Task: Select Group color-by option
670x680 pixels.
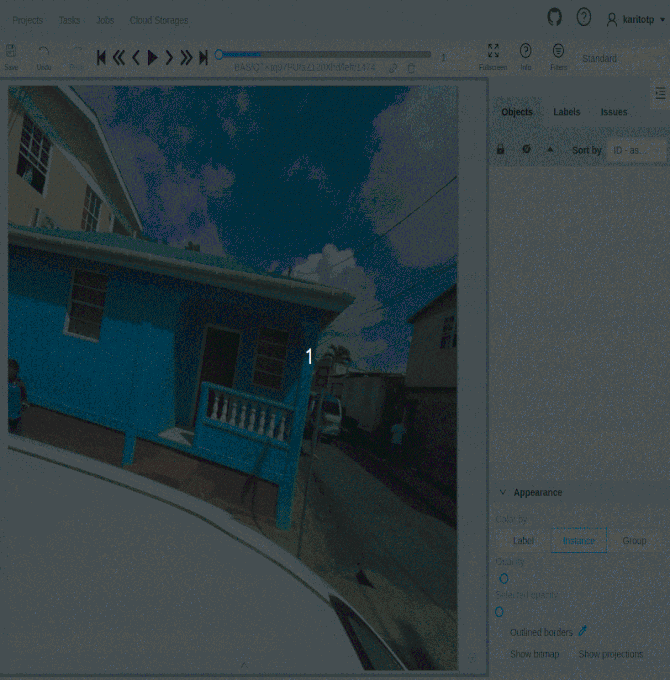Action: (634, 540)
